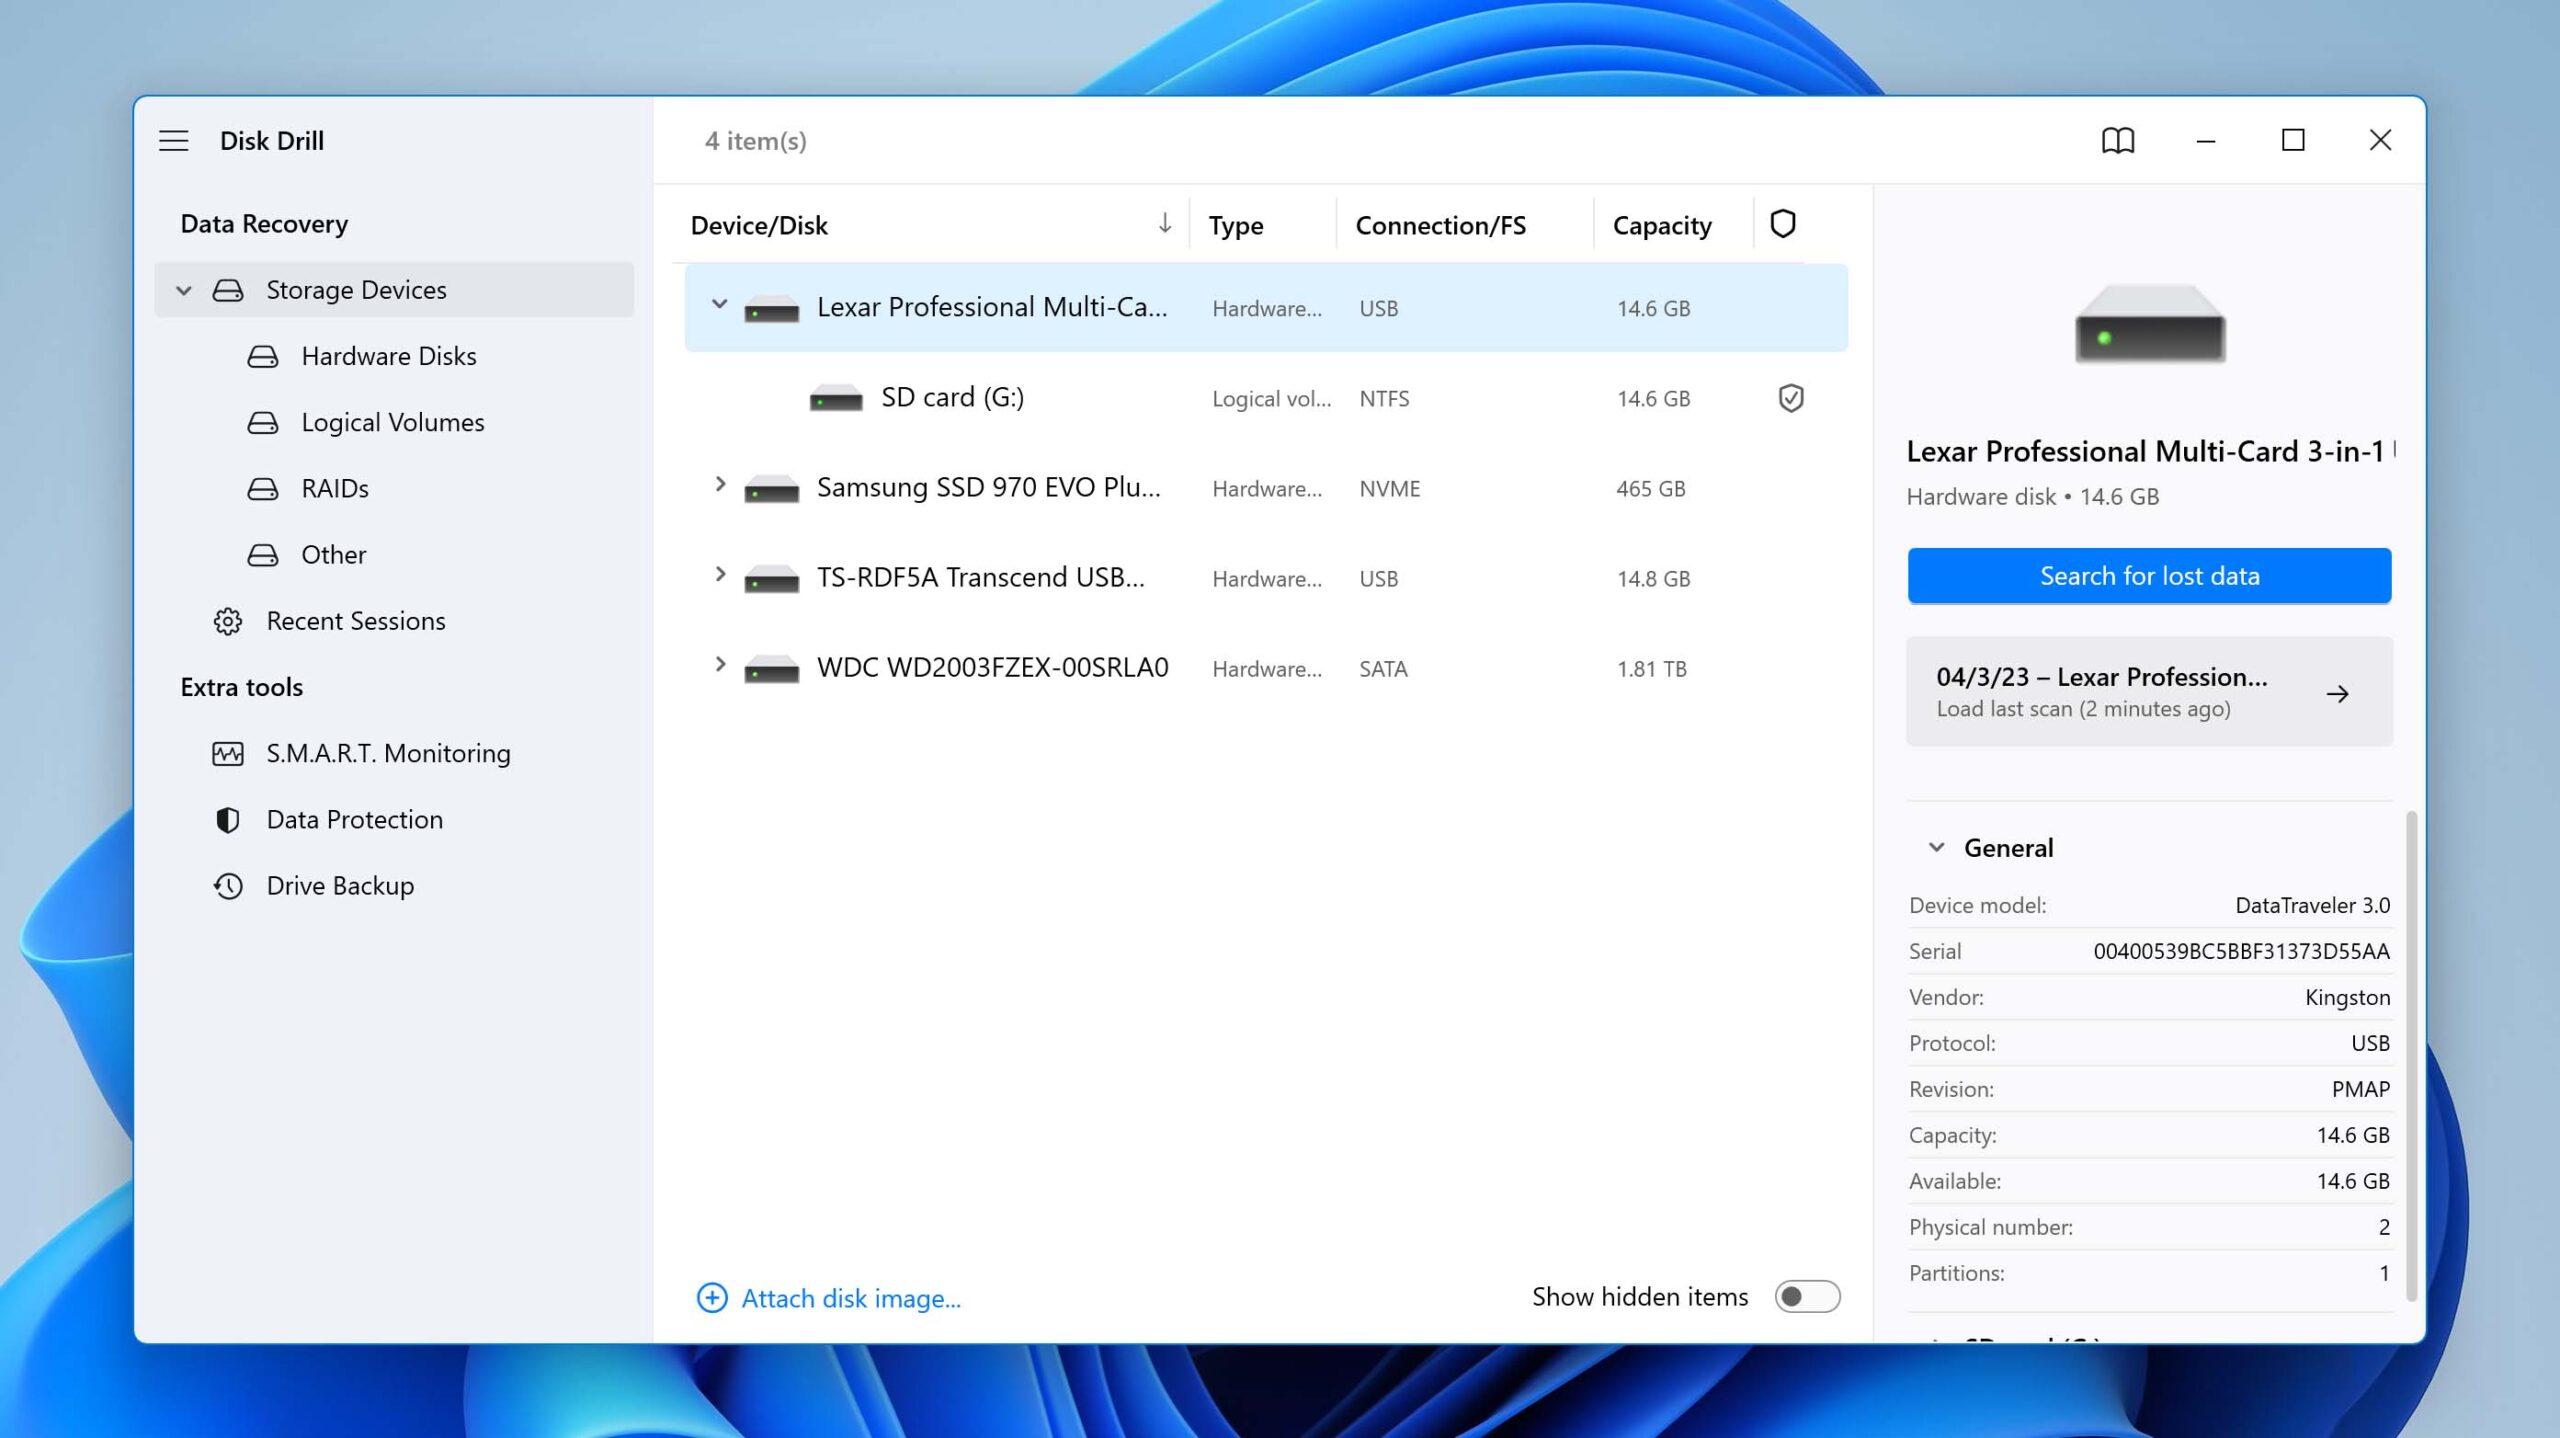2560x1438 pixels.
Task: Click Attach disk image link
Action: tap(851, 1299)
